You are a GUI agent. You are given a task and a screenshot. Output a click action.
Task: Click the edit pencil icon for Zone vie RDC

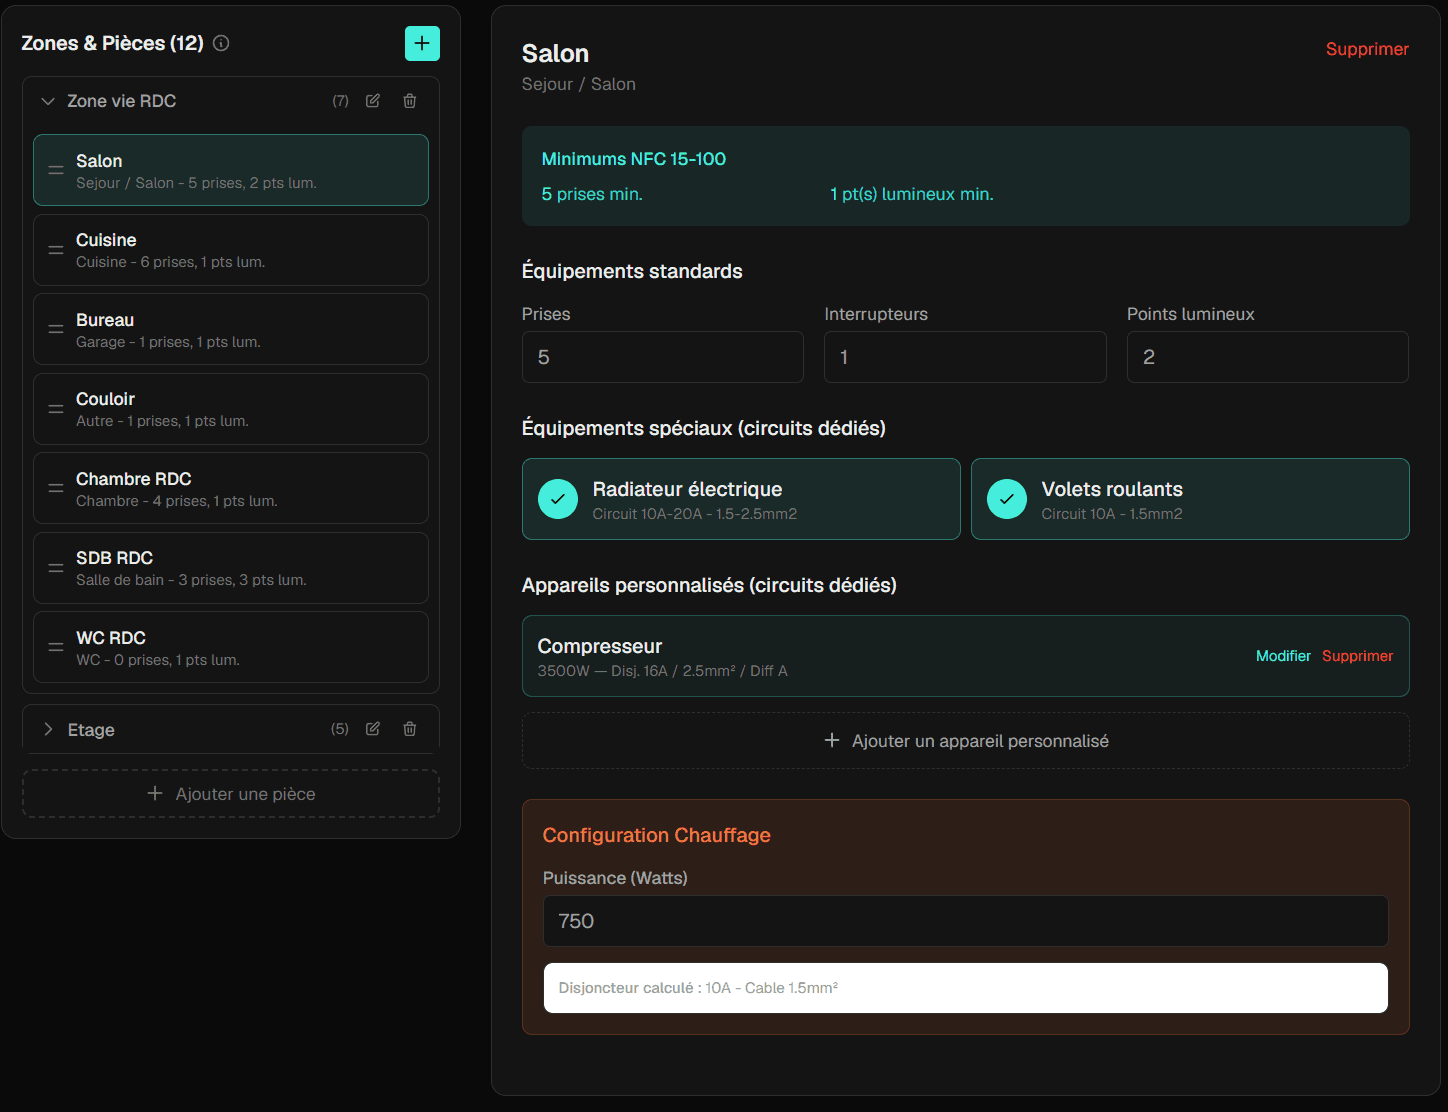[x=372, y=101]
